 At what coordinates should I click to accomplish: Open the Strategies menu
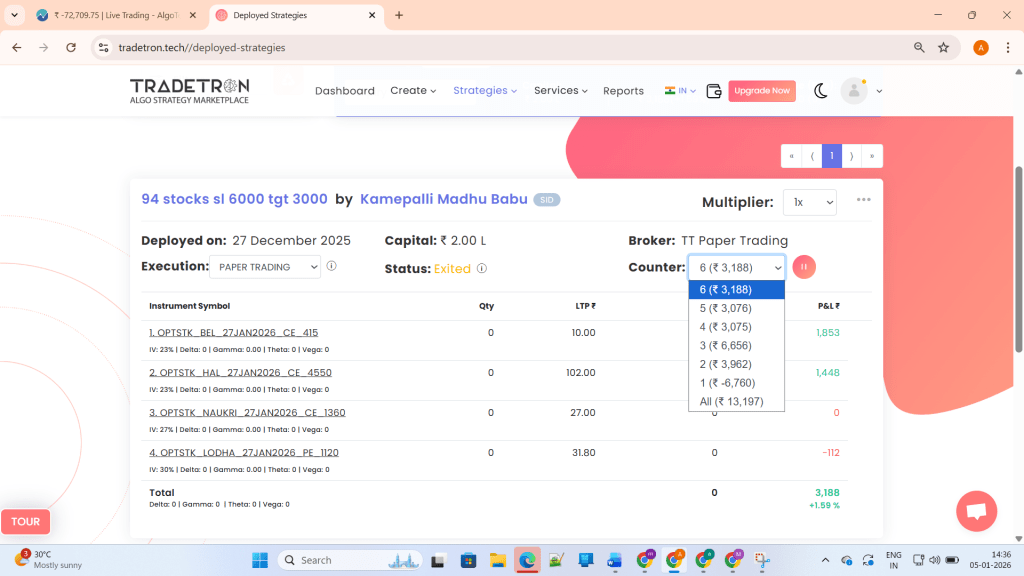tap(485, 91)
